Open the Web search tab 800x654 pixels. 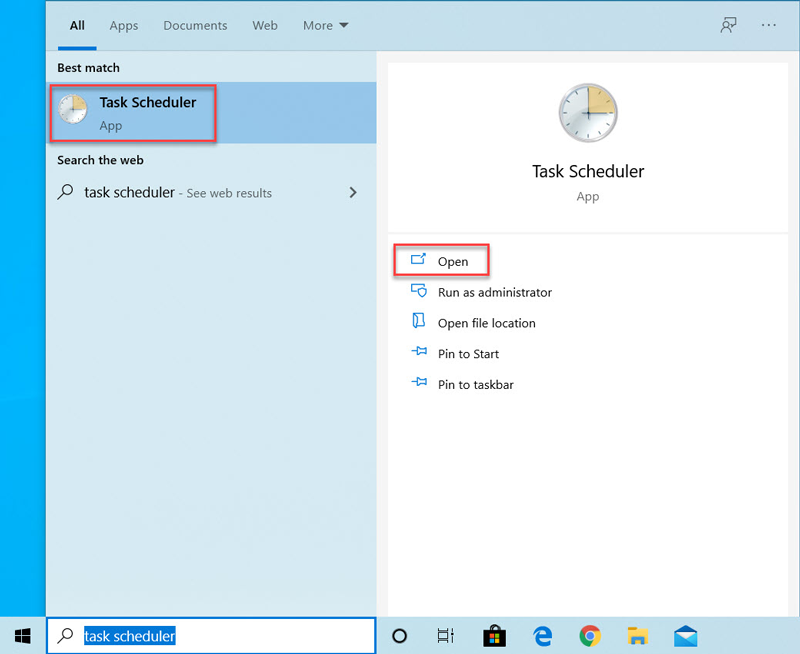265,26
